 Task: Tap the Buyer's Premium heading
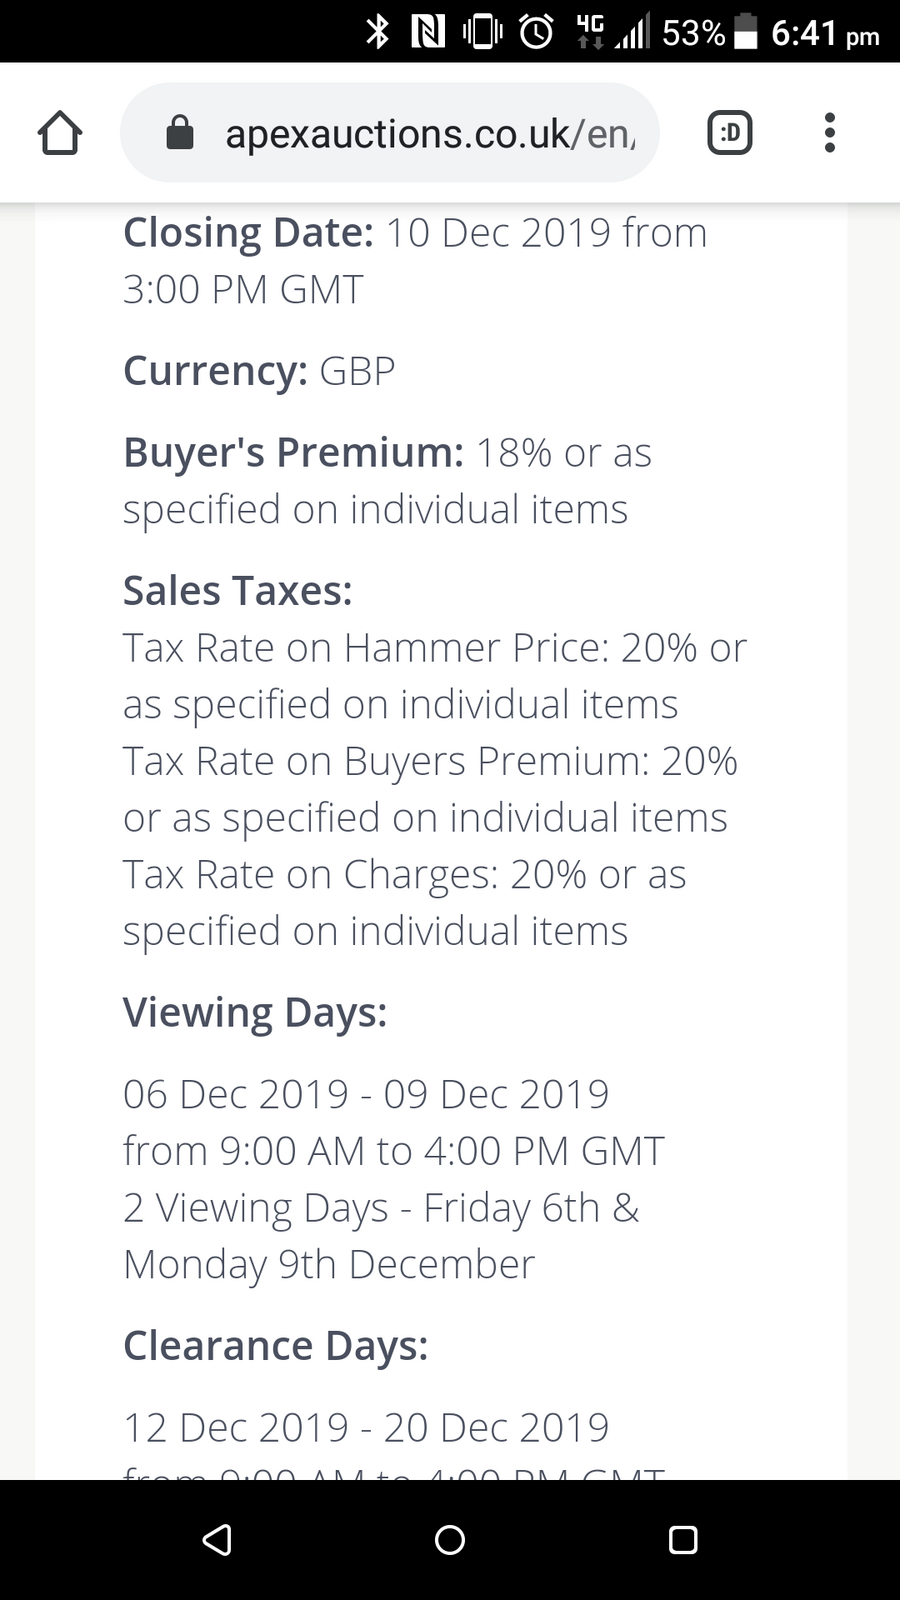(x=294, y=453)
